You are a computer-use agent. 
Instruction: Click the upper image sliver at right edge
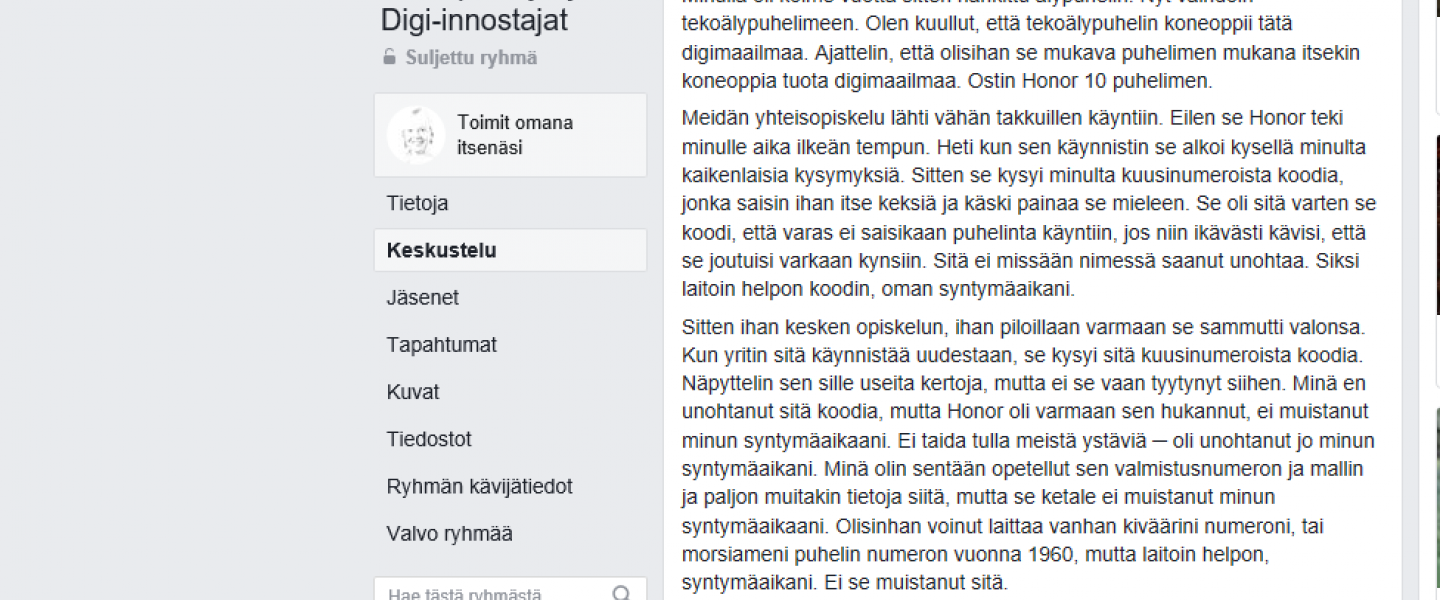[1436, 225]
